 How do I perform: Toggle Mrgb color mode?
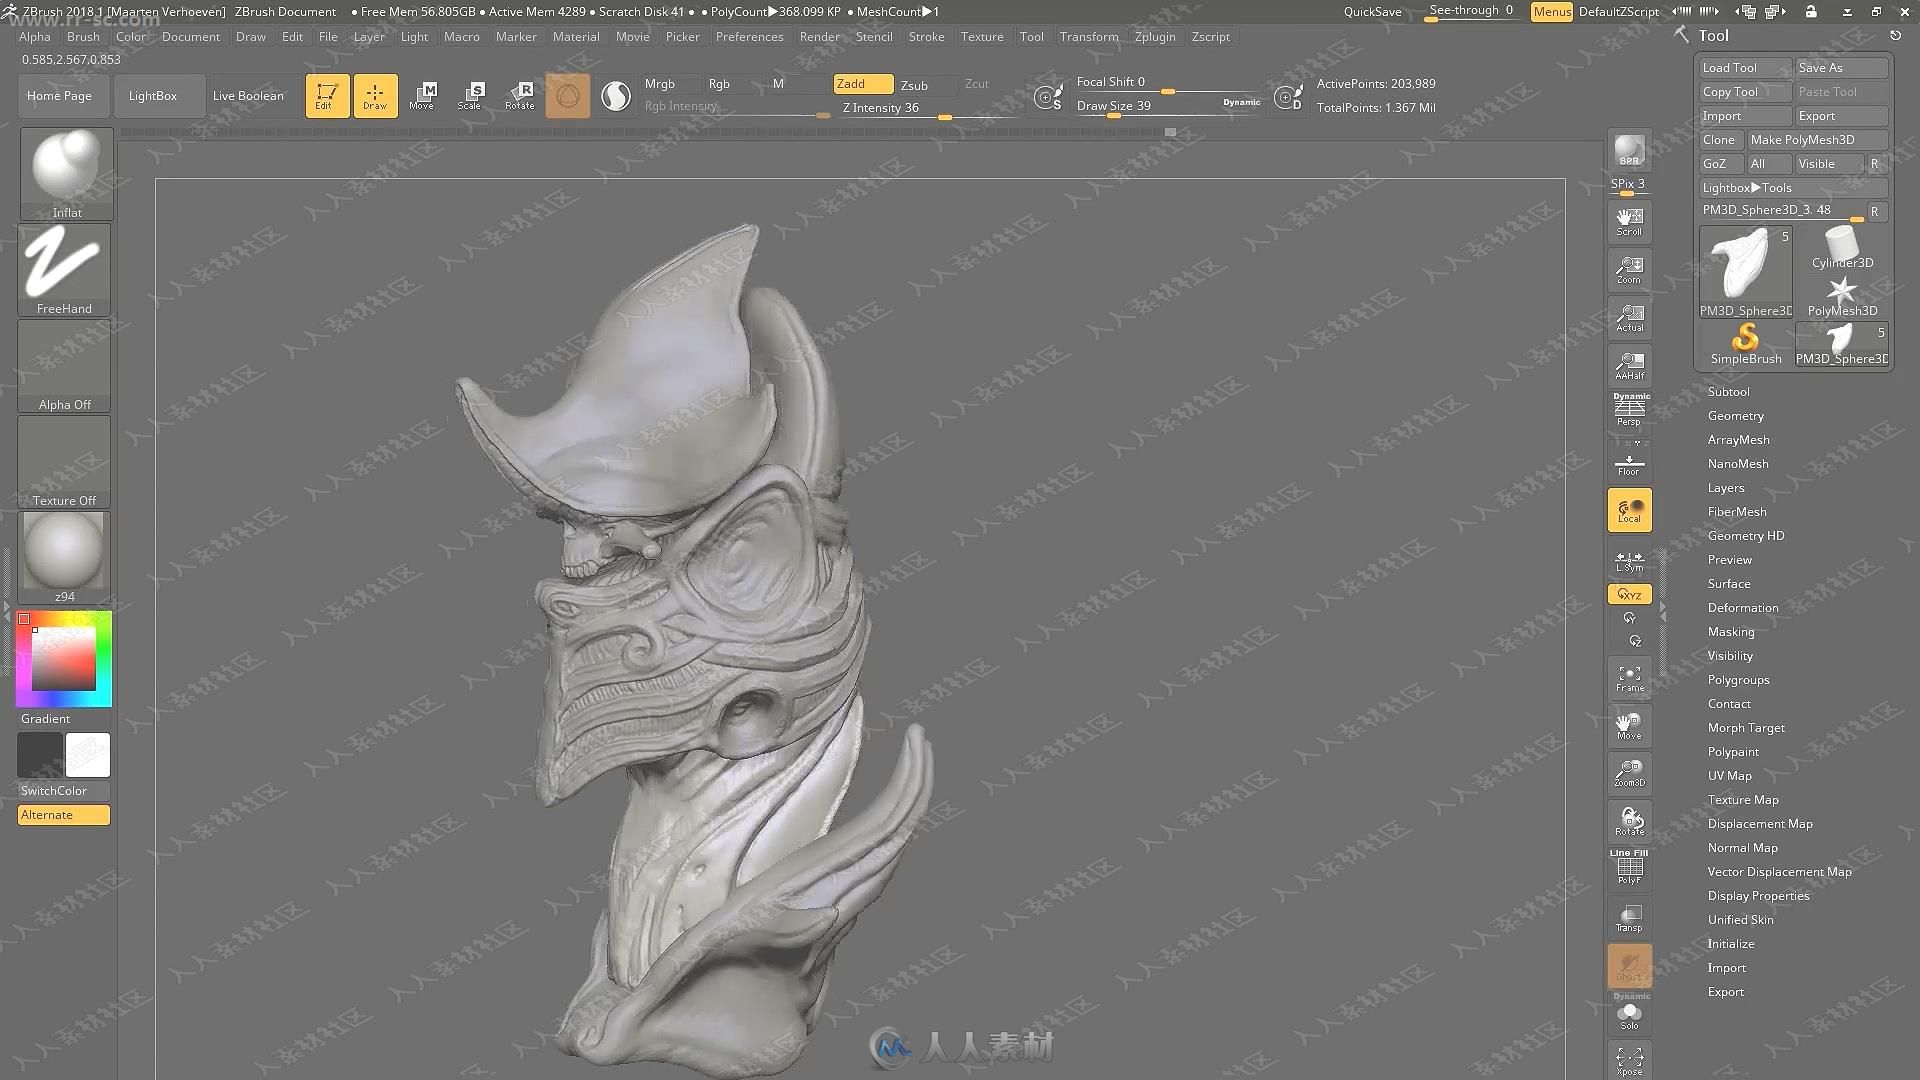click(x=659, y=83)
